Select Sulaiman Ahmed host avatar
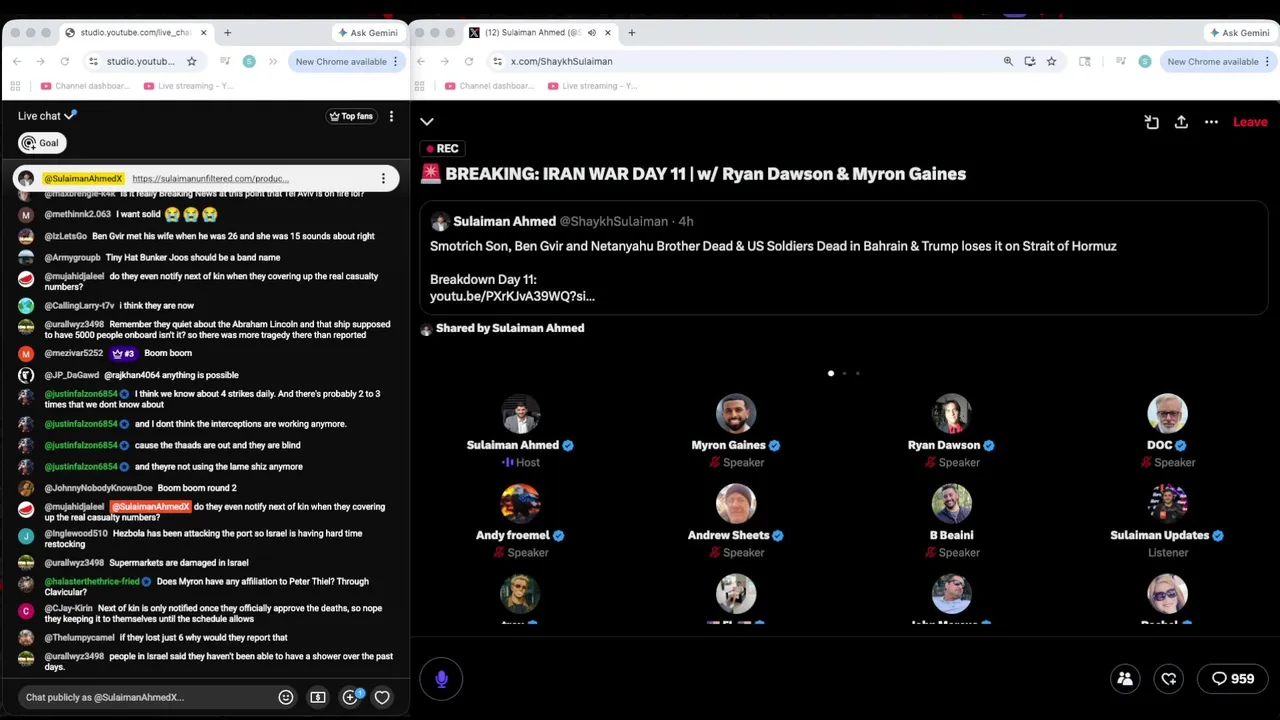 [x=520, y=414]
